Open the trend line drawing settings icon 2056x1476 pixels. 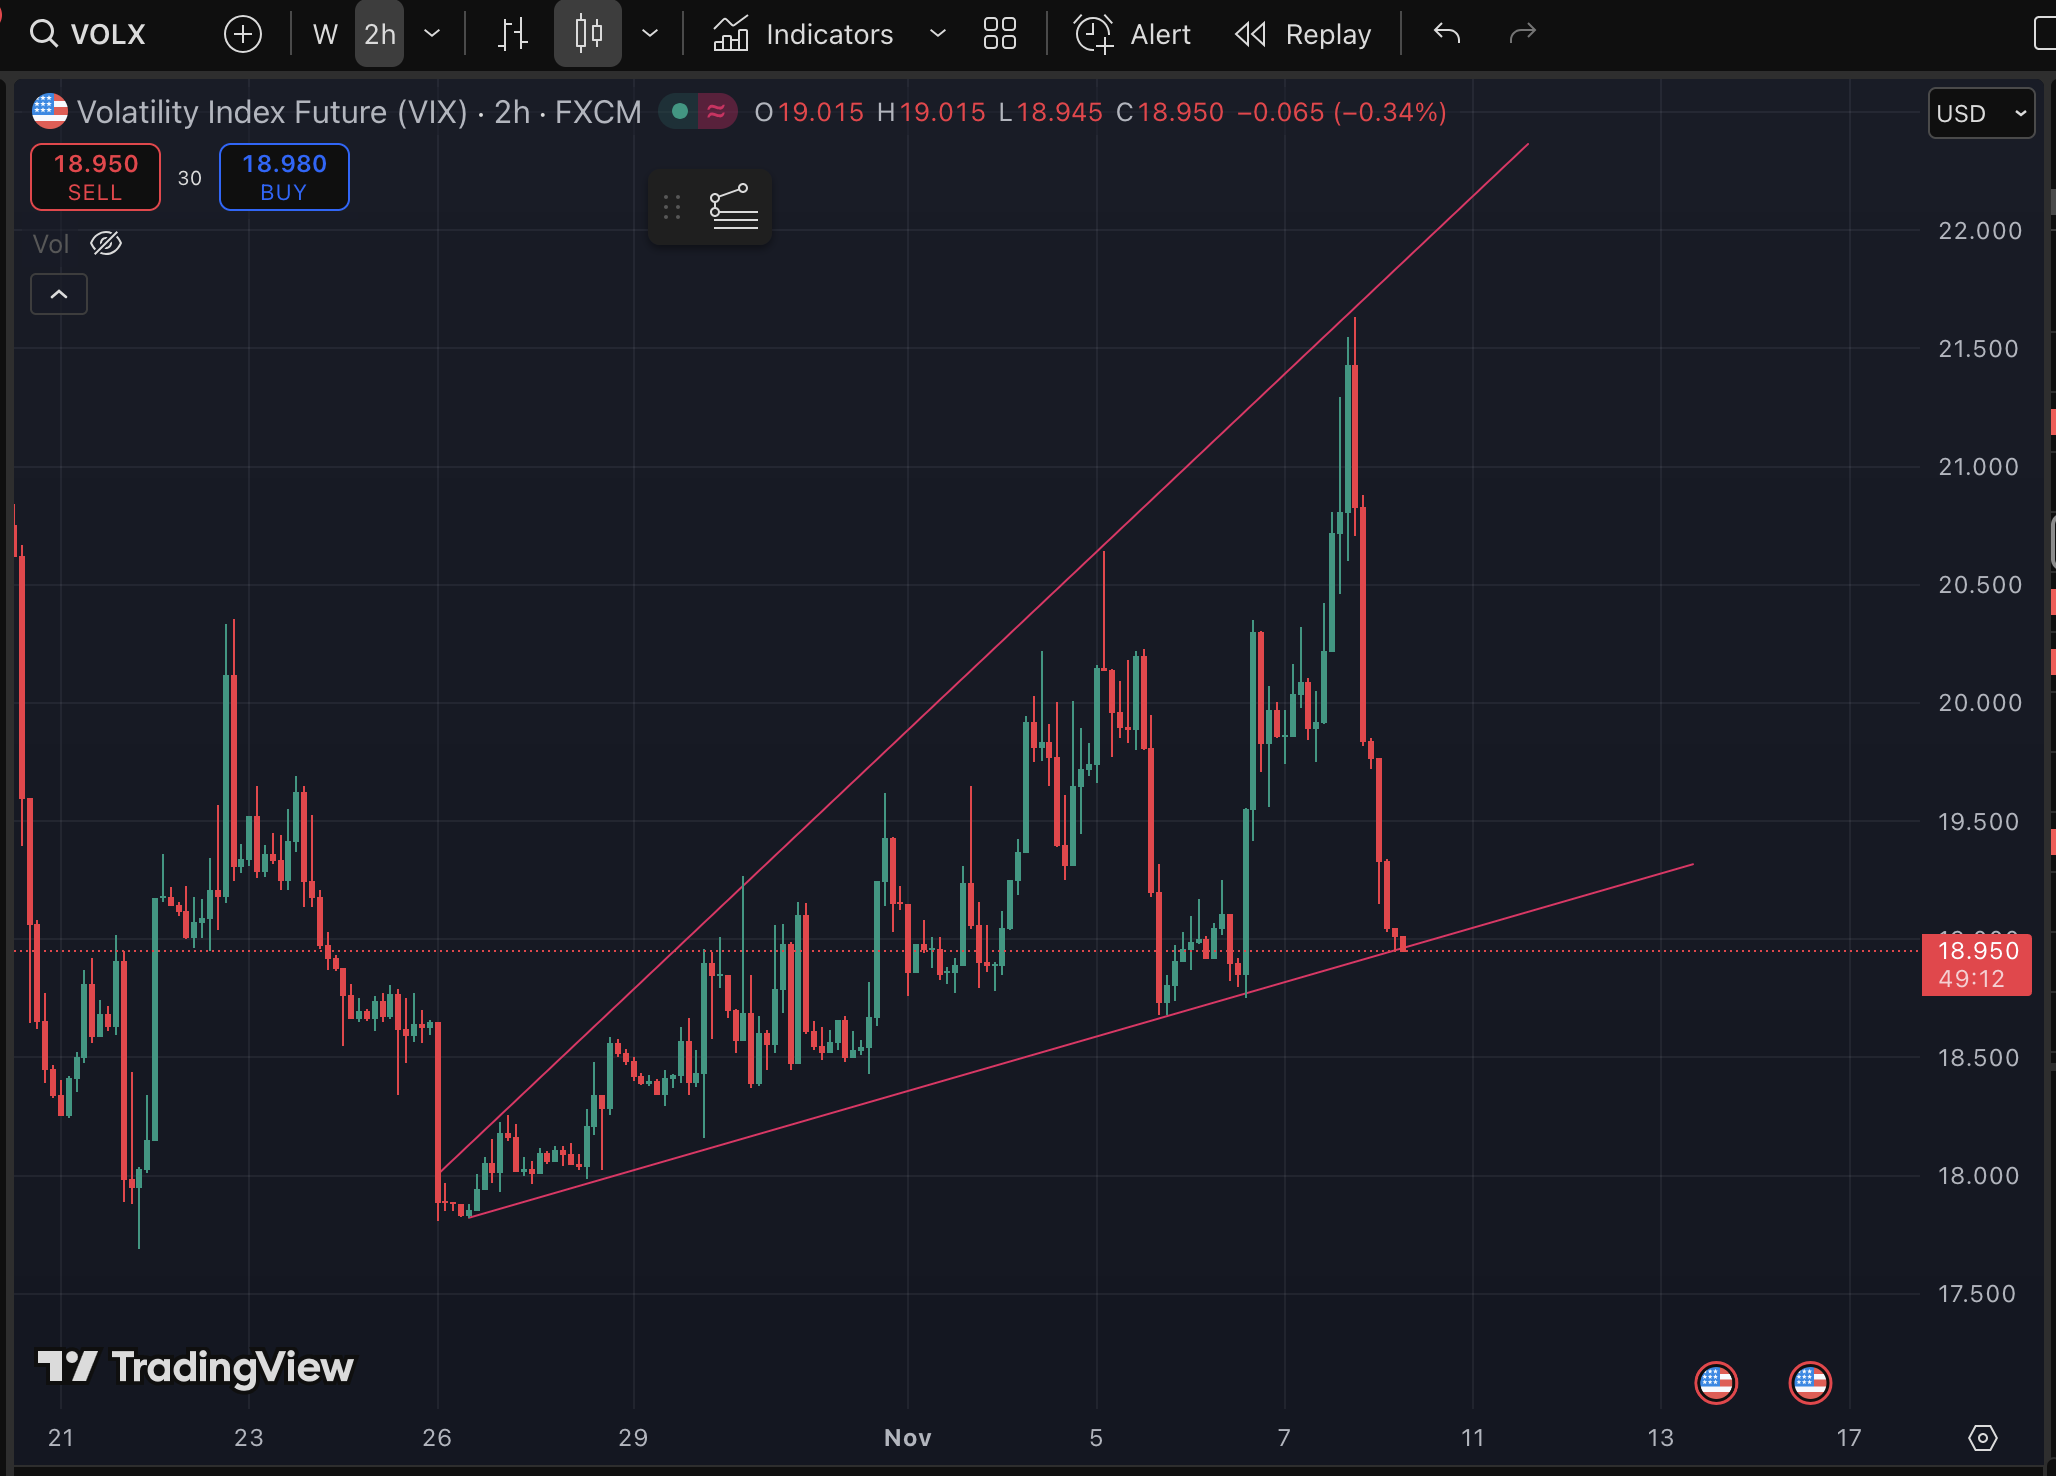(x=733, y=207)
